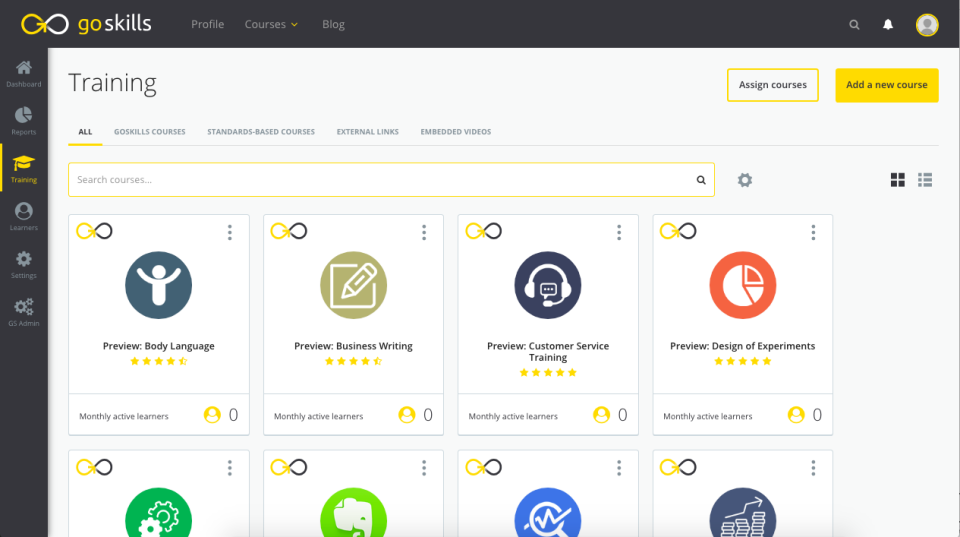
Task: Open Reports pie chart icon in sidebar
Action: tap(24, 115)
